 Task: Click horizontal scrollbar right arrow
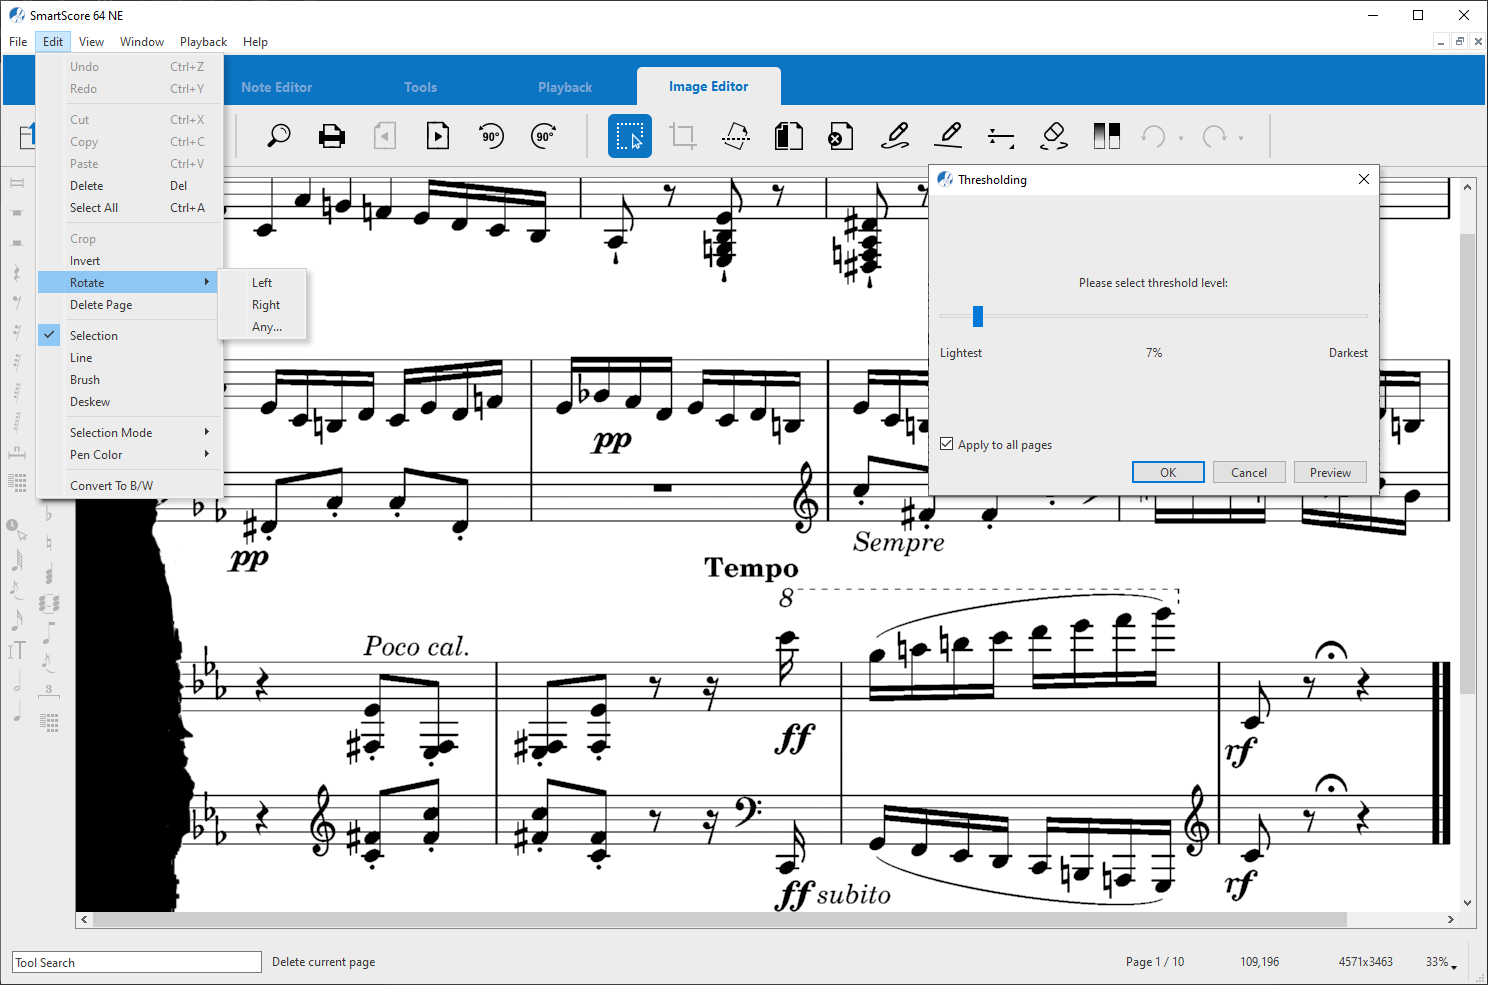pos(1450,919)
